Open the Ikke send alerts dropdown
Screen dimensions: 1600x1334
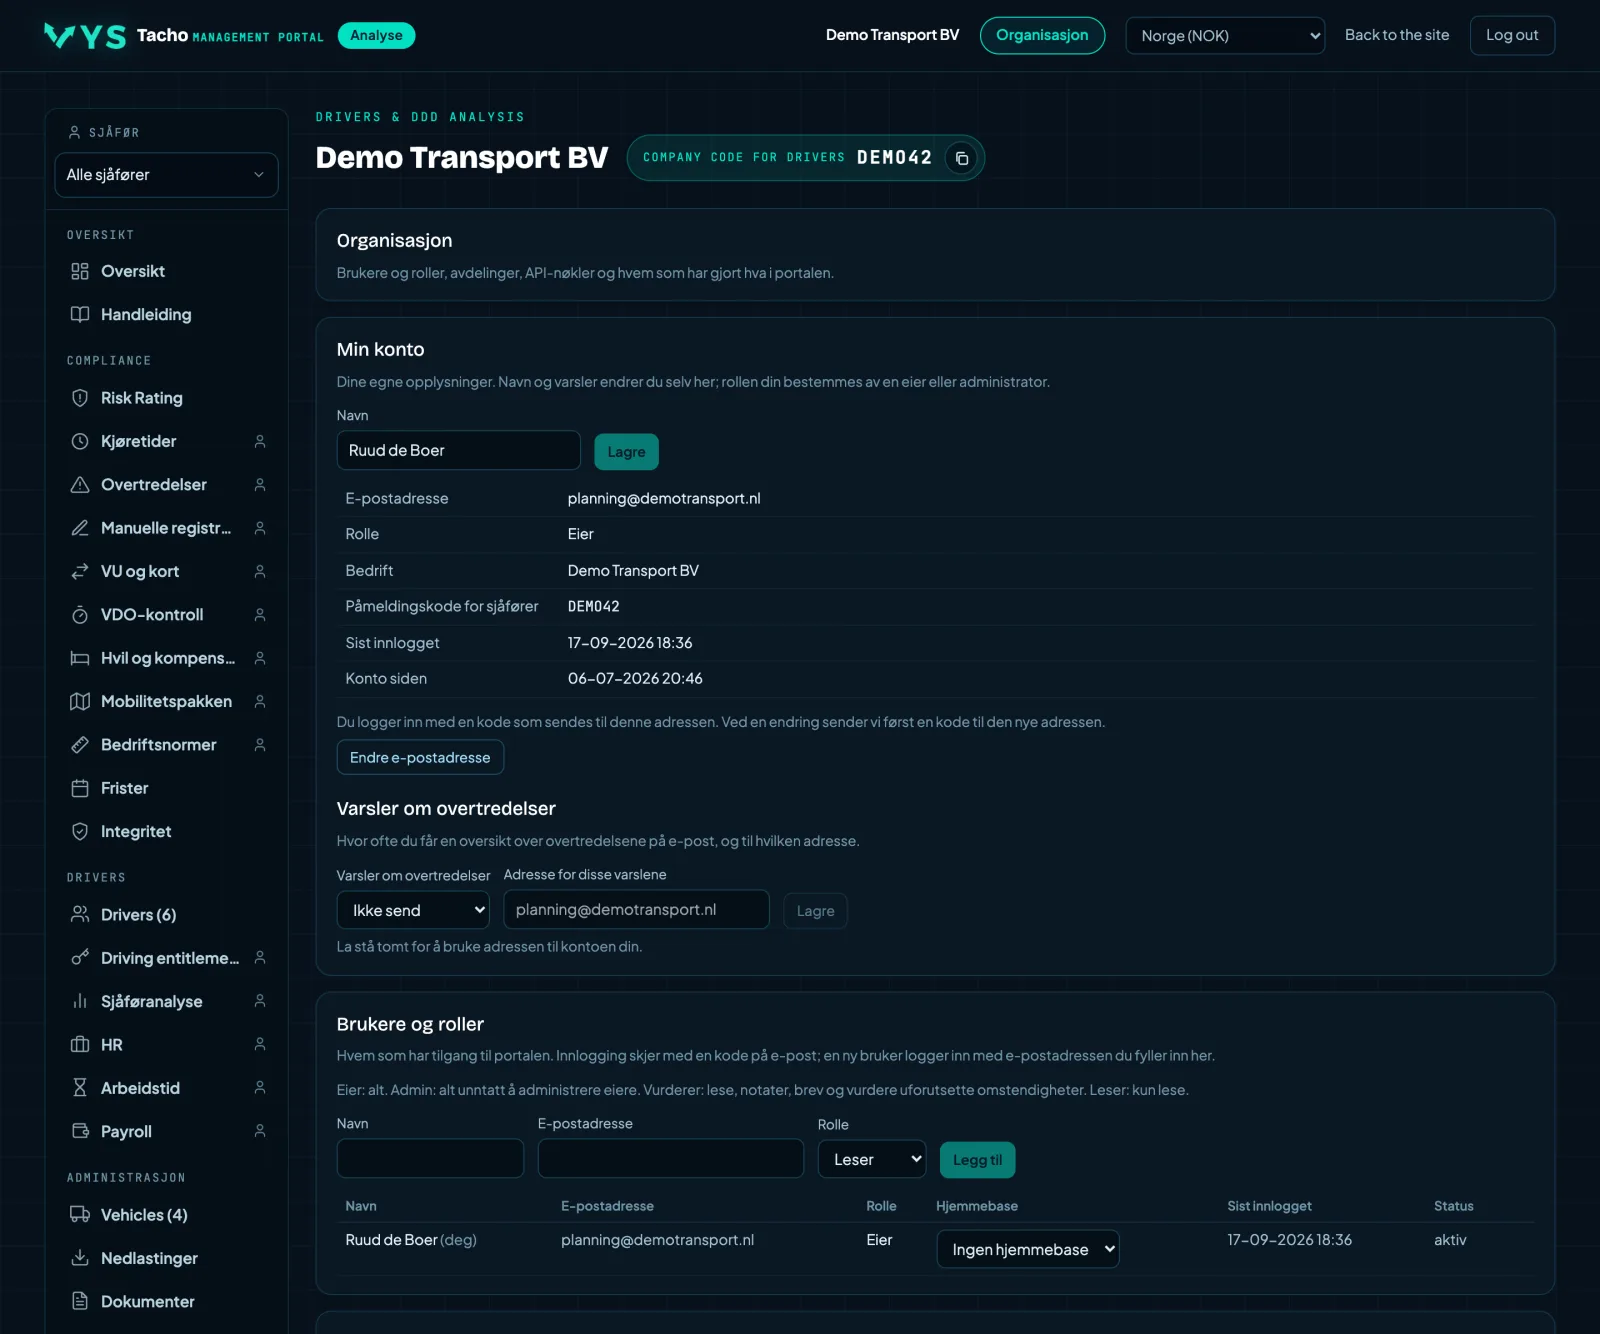point(413,910)
